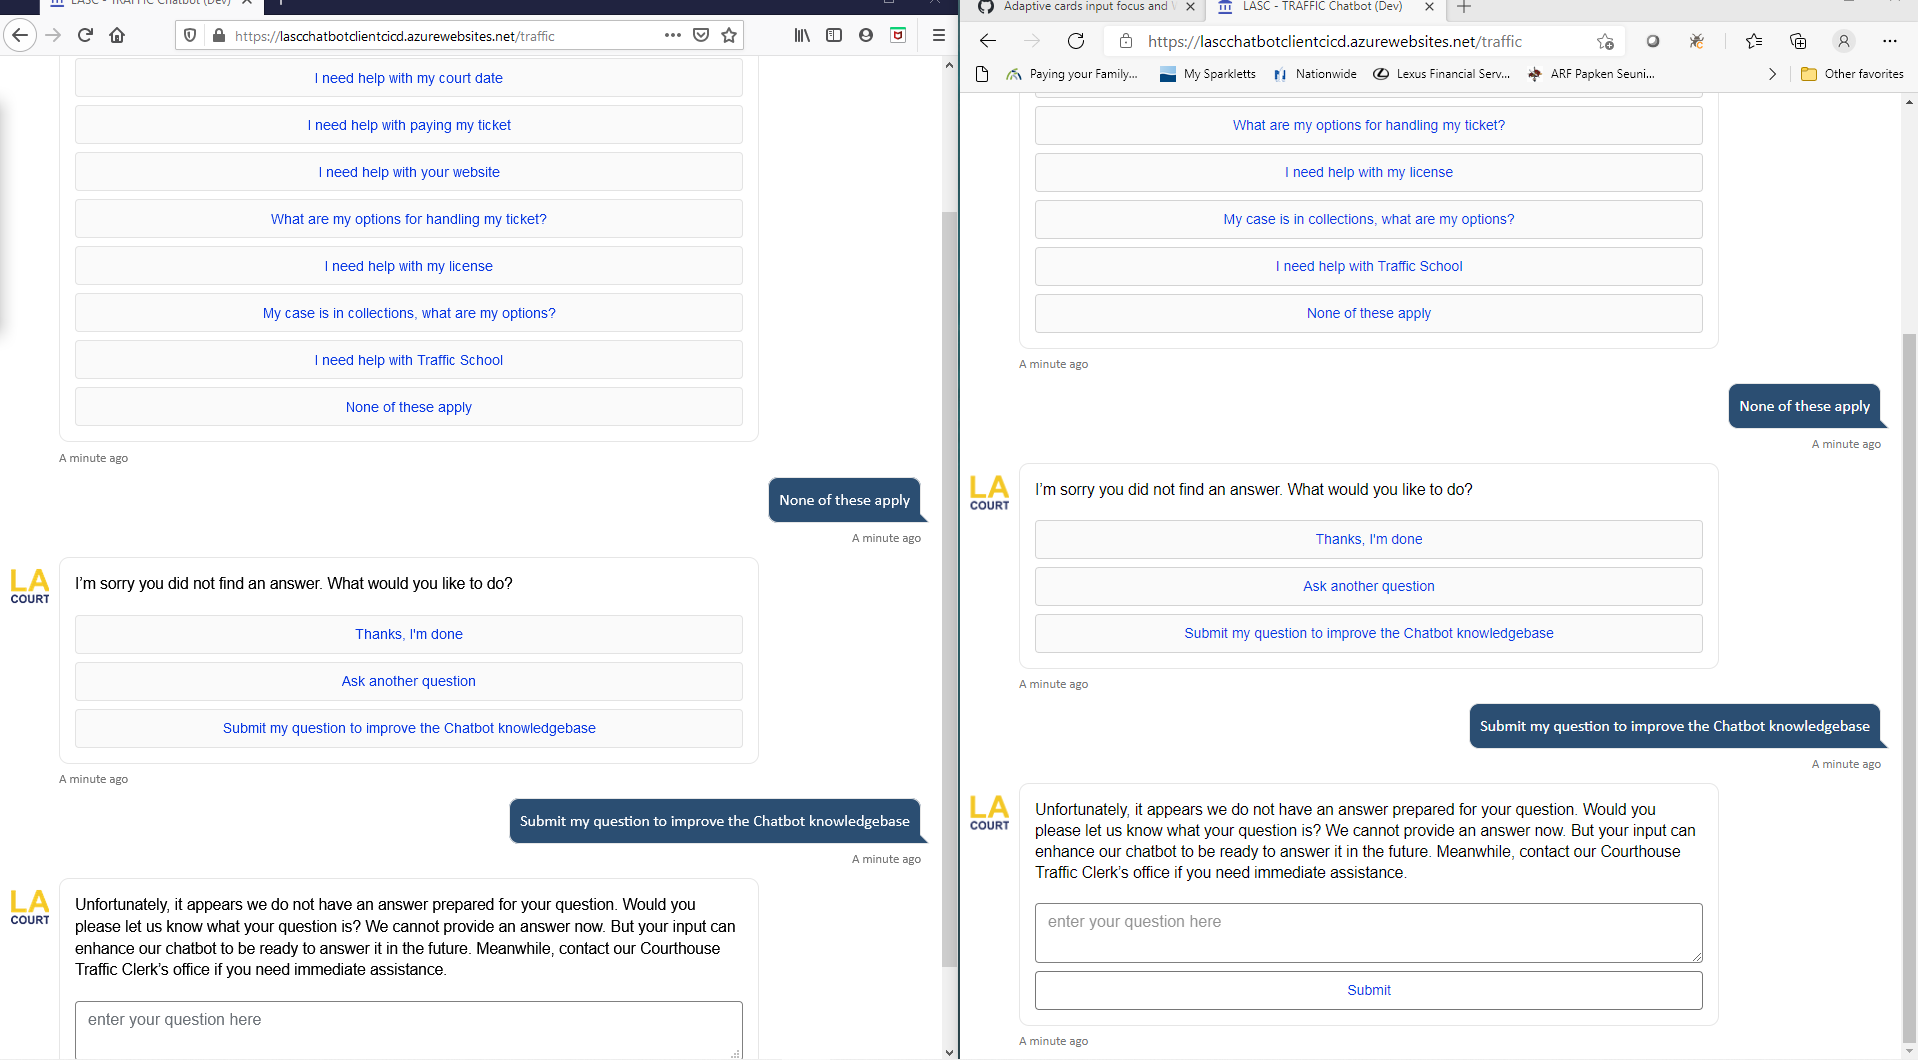Open the Edge favorites list
1918x1060 pixels.
click(x=1754, y=41)
